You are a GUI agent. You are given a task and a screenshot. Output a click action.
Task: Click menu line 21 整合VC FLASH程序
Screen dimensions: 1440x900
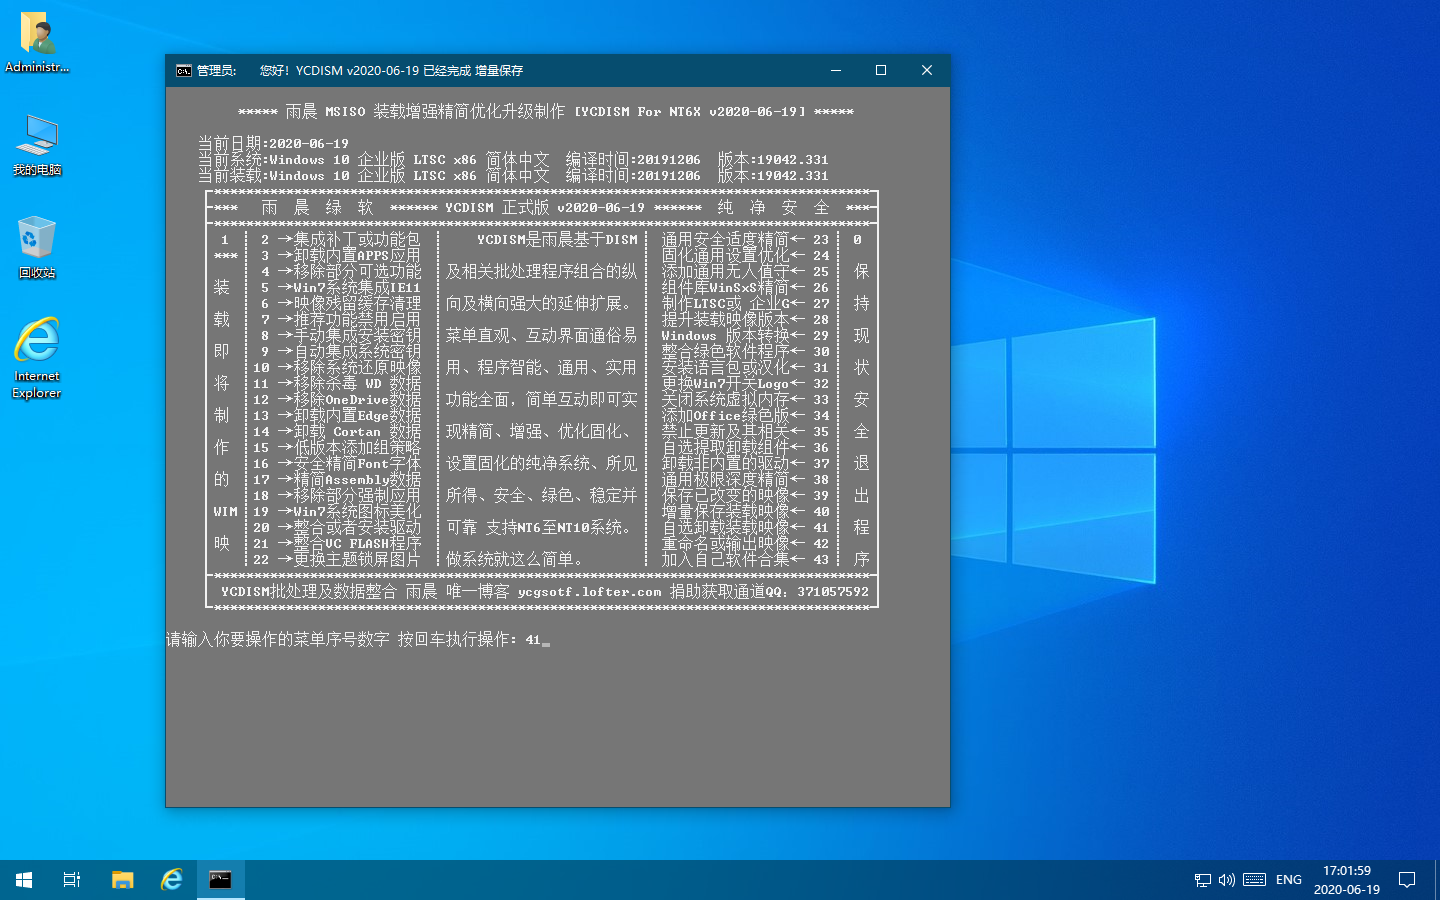(337, 544)
